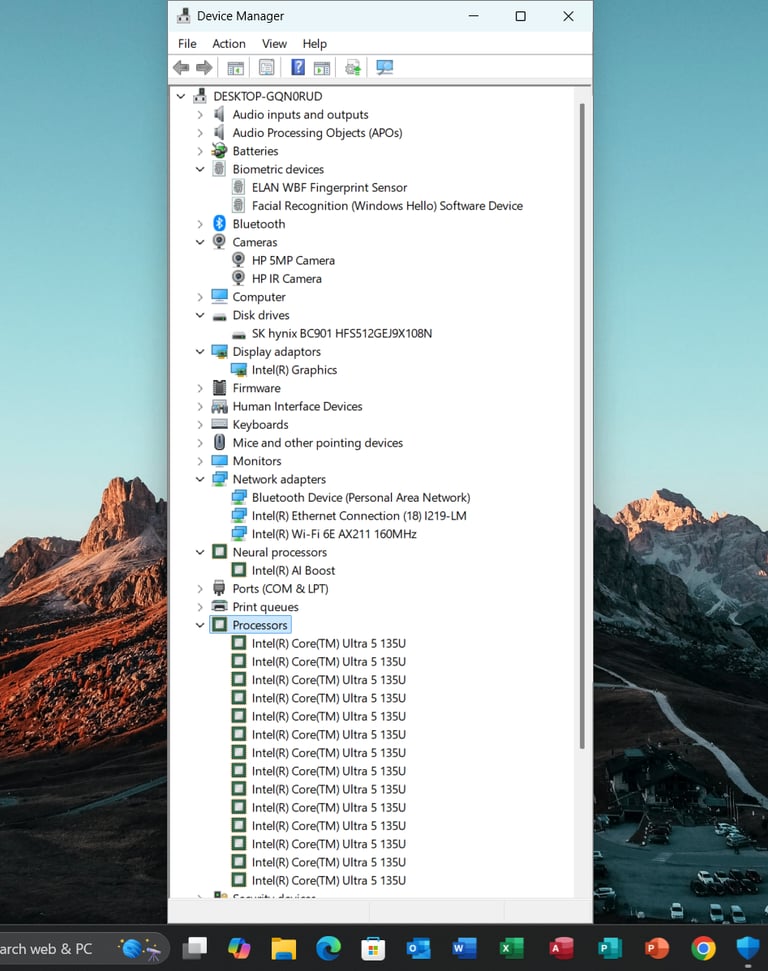This screenshot has height=971, width=768.
Task: Open the Help menu
Action: point(315,44)
